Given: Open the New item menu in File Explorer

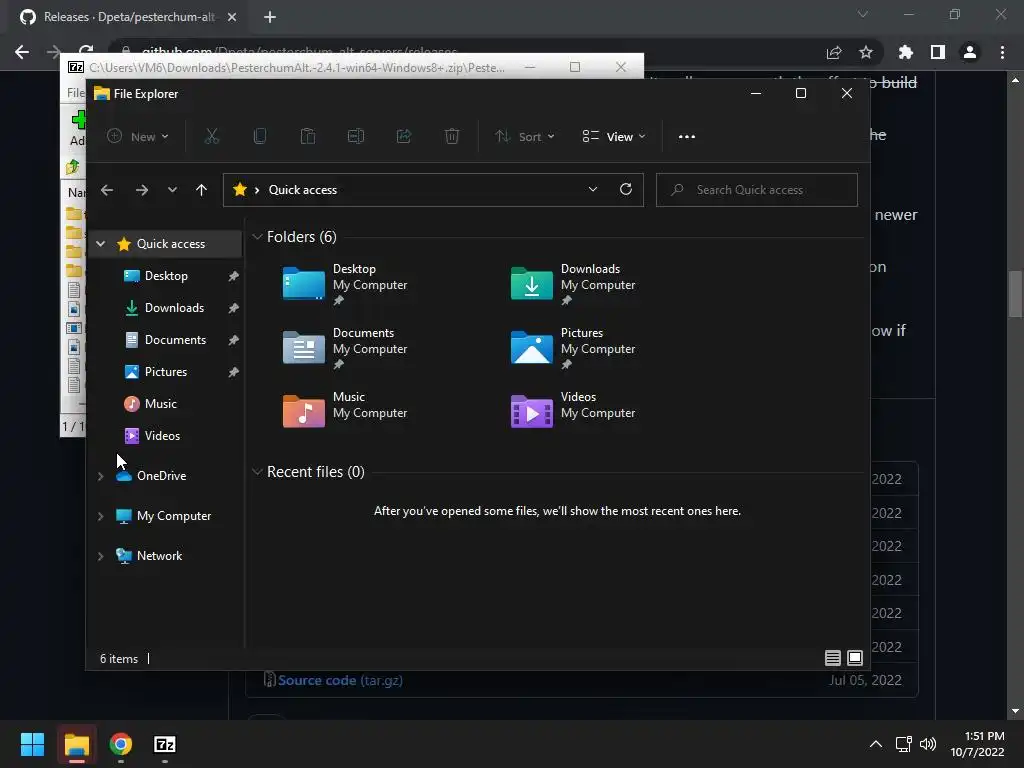Looking at the screenshot, I should pos(138,136).
